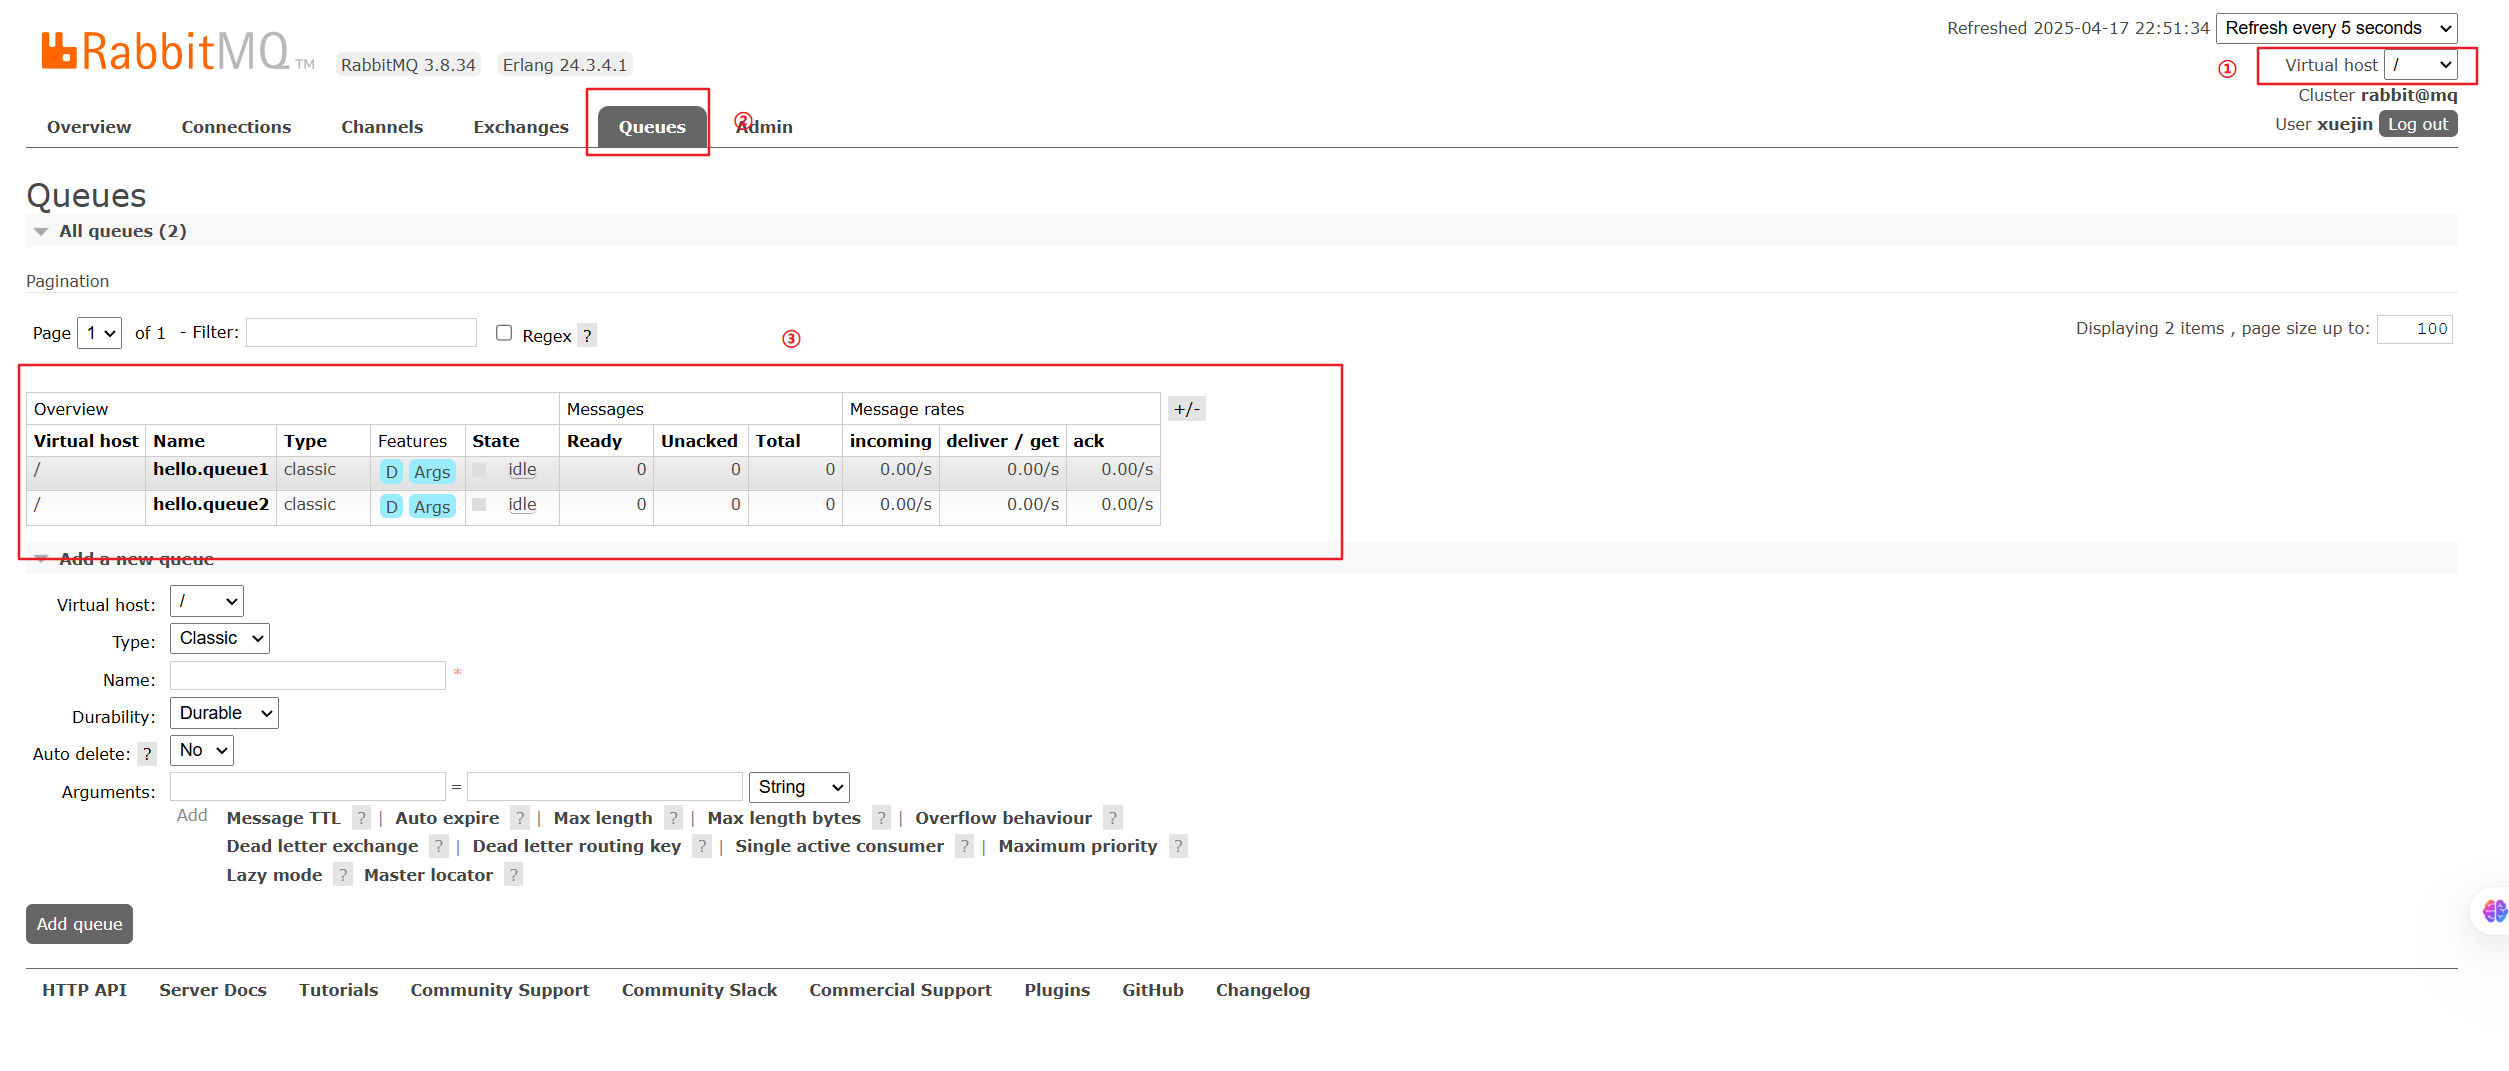The width and height of the screenshot is (2509, 1071).
Task: Click help icon beside Max length bytes
Action: coord(881,818)
